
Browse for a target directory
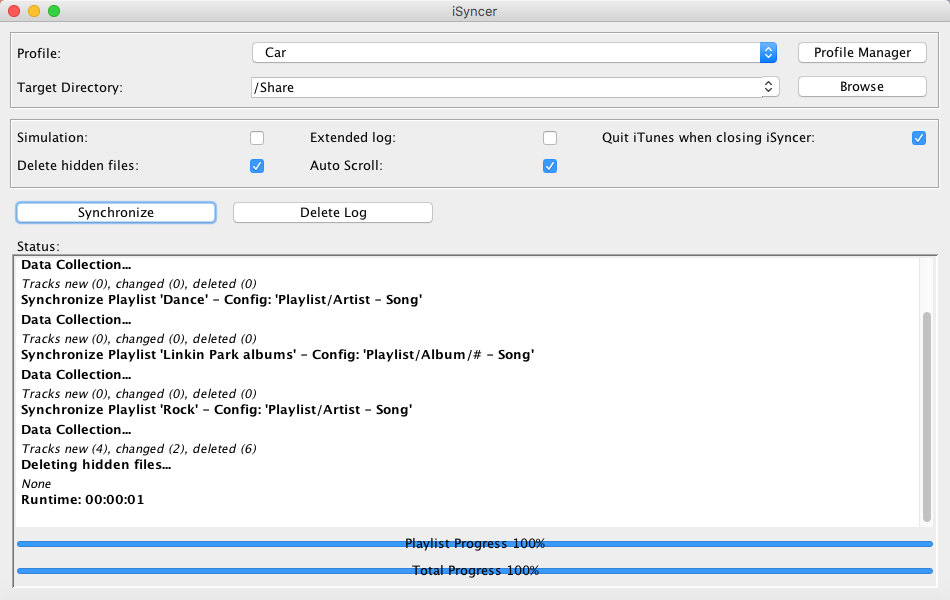(x=862, y=87)
